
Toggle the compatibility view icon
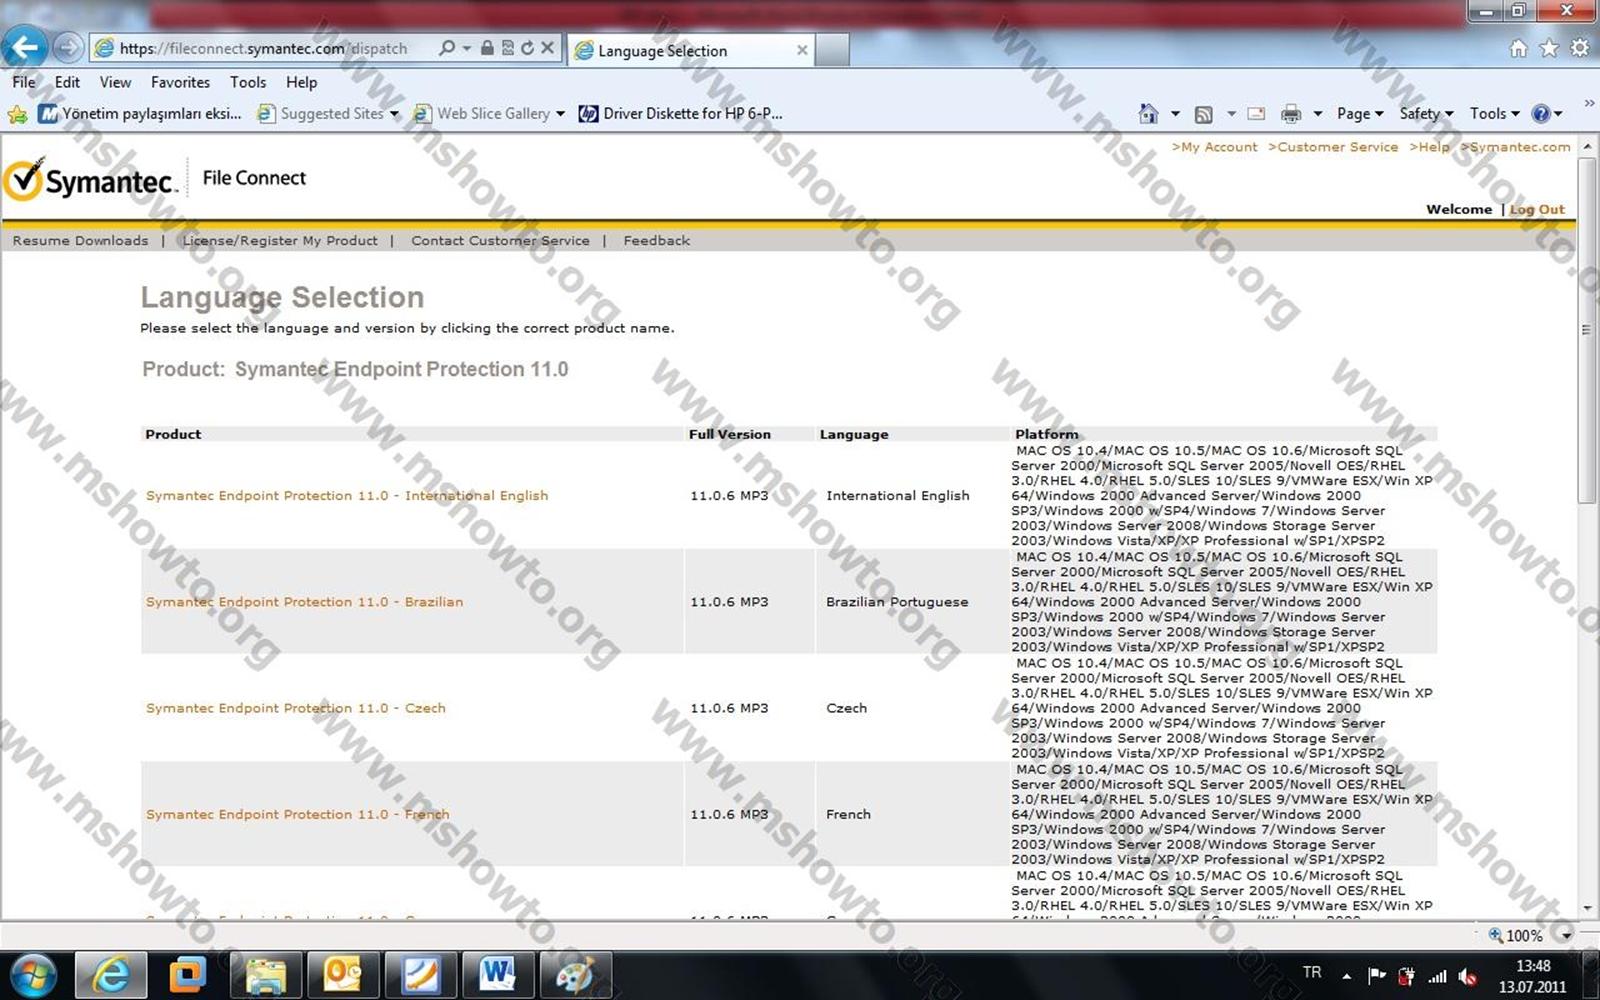(x=508, y=48)
